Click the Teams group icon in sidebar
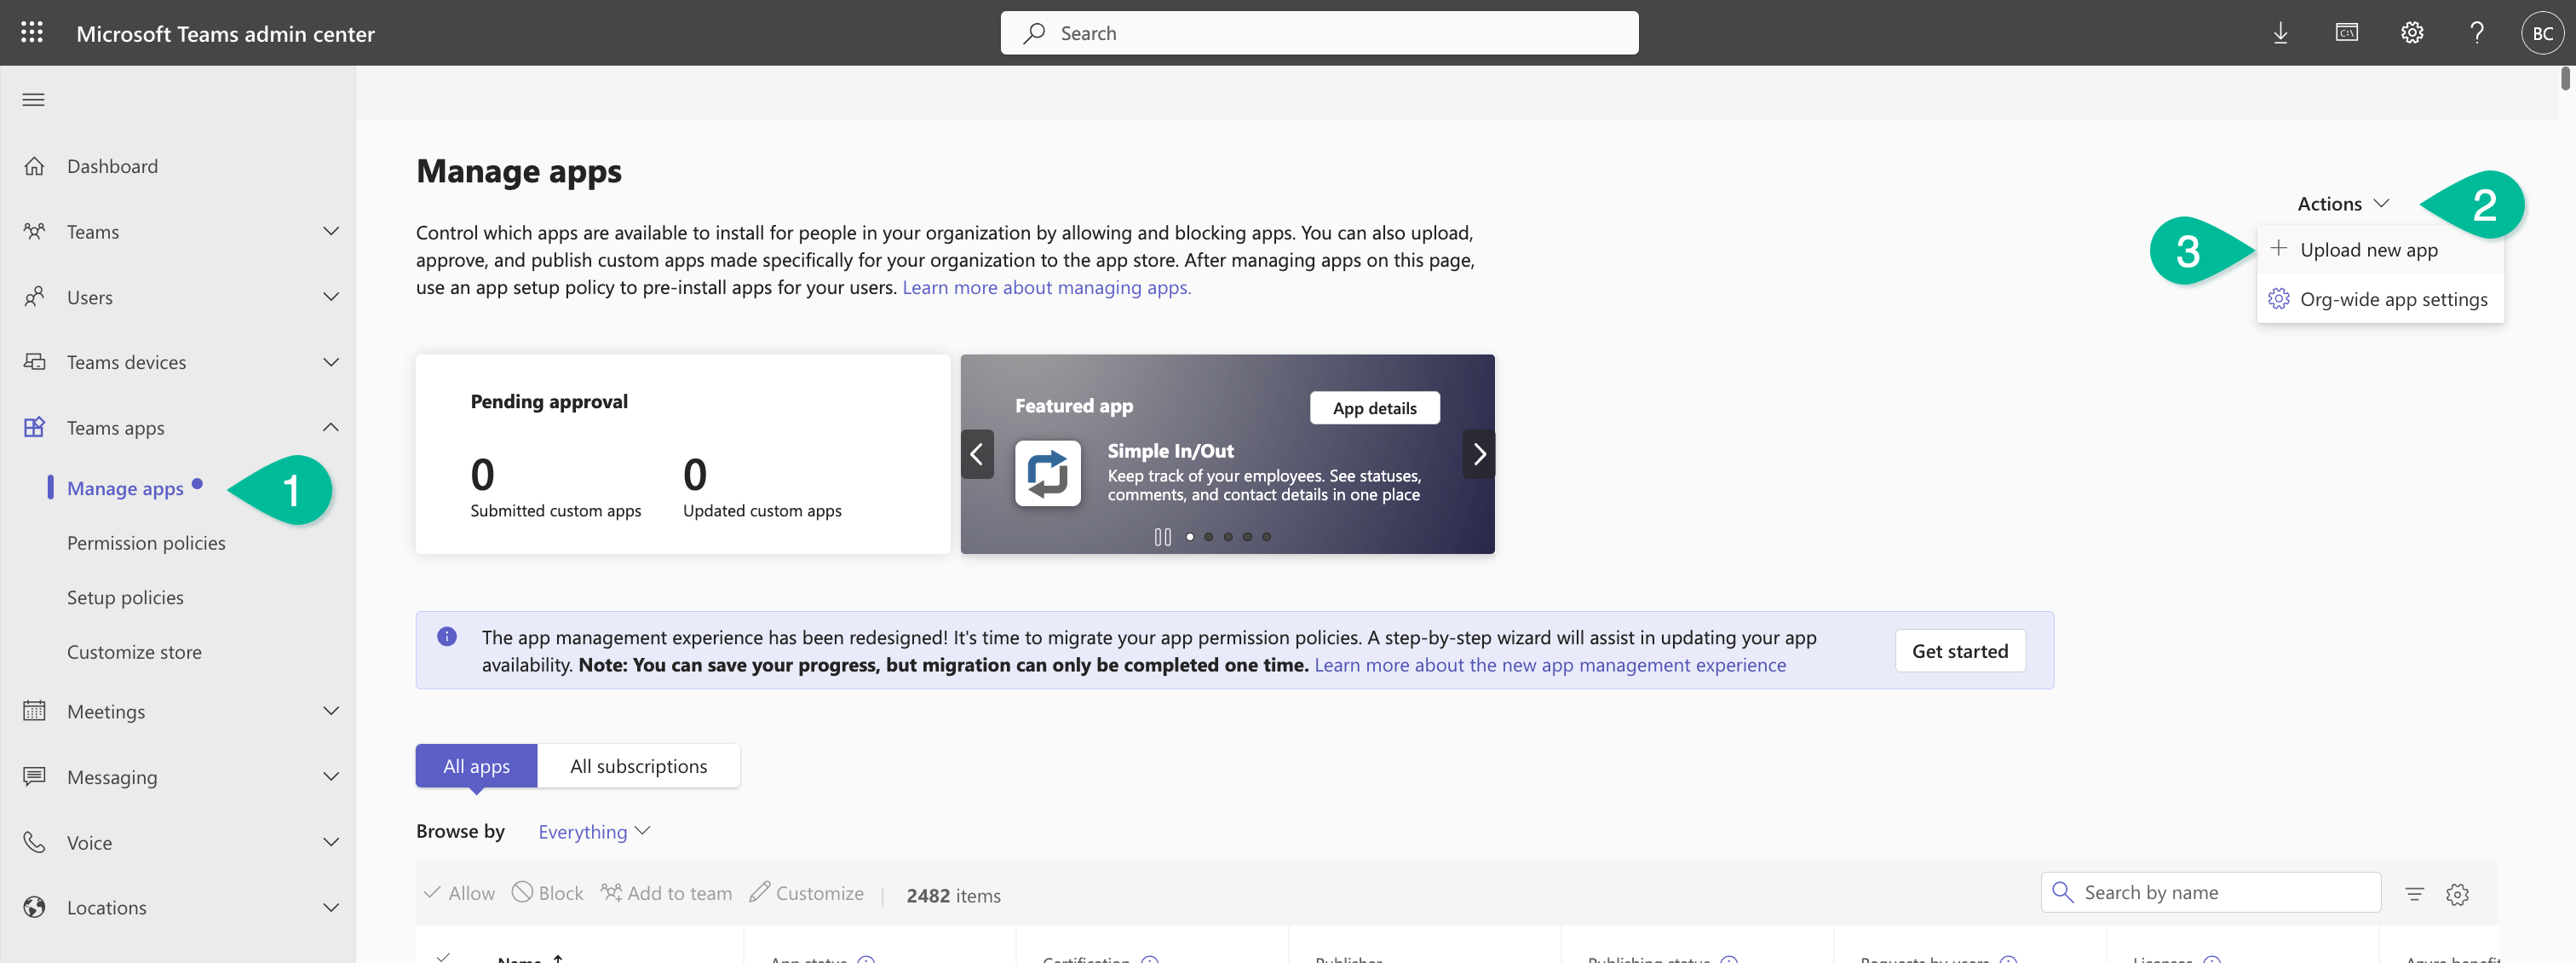 pyautogui.click(x=34, y=231)
